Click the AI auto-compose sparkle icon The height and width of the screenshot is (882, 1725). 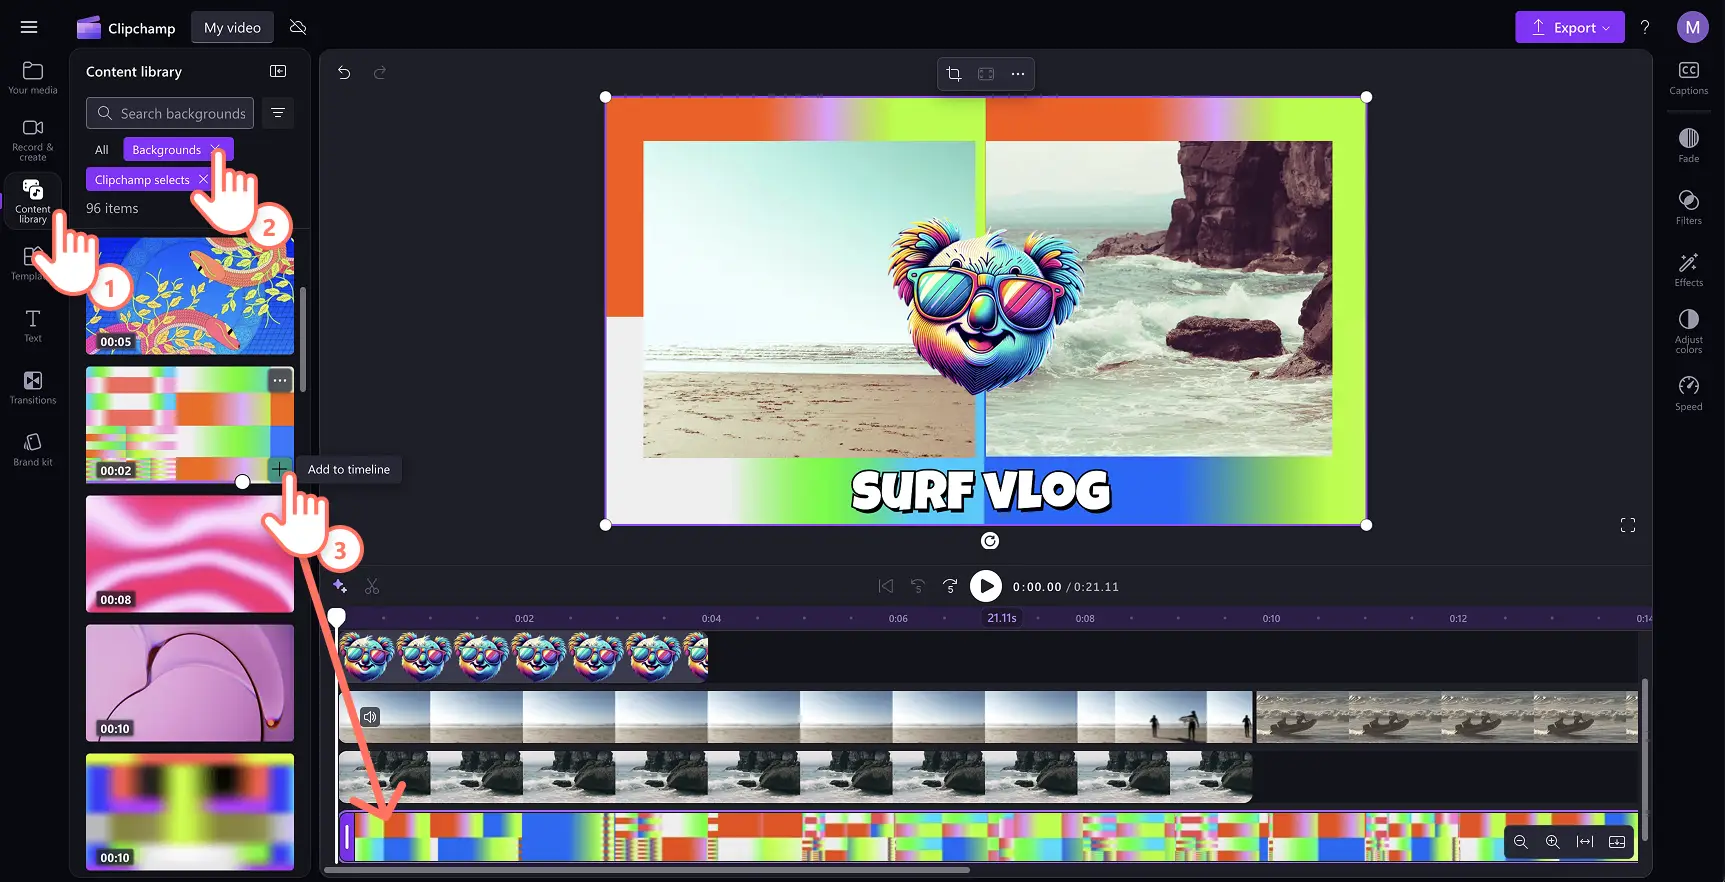point(340,586)
